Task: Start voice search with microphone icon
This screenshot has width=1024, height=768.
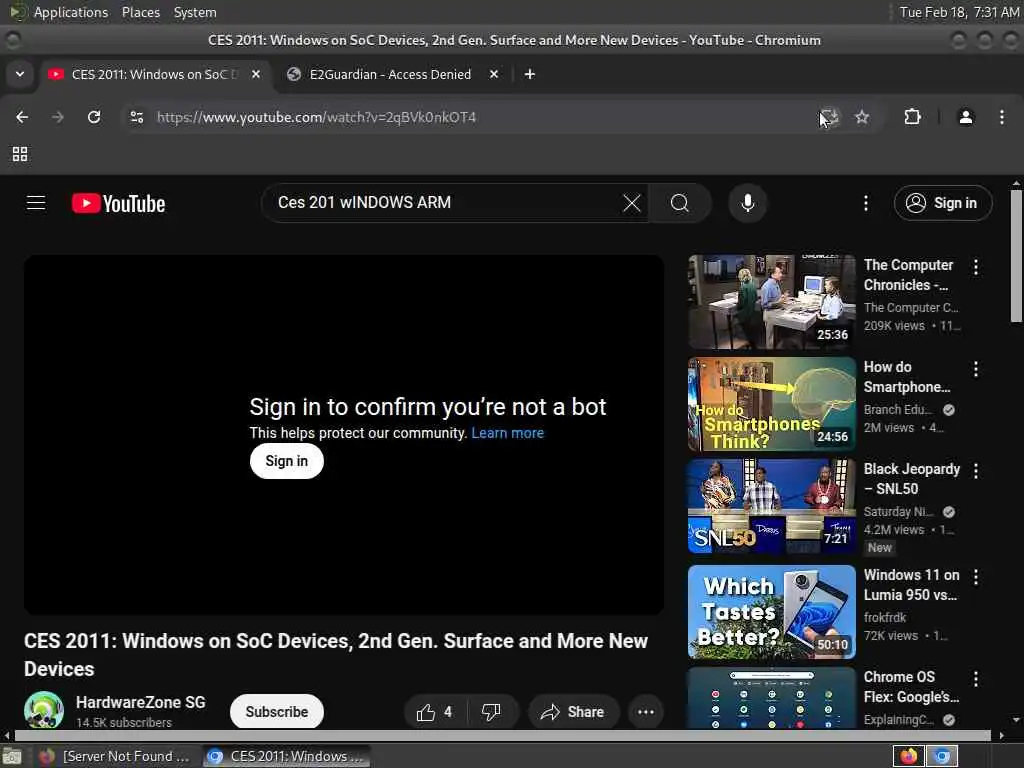Action: point(748,203)
